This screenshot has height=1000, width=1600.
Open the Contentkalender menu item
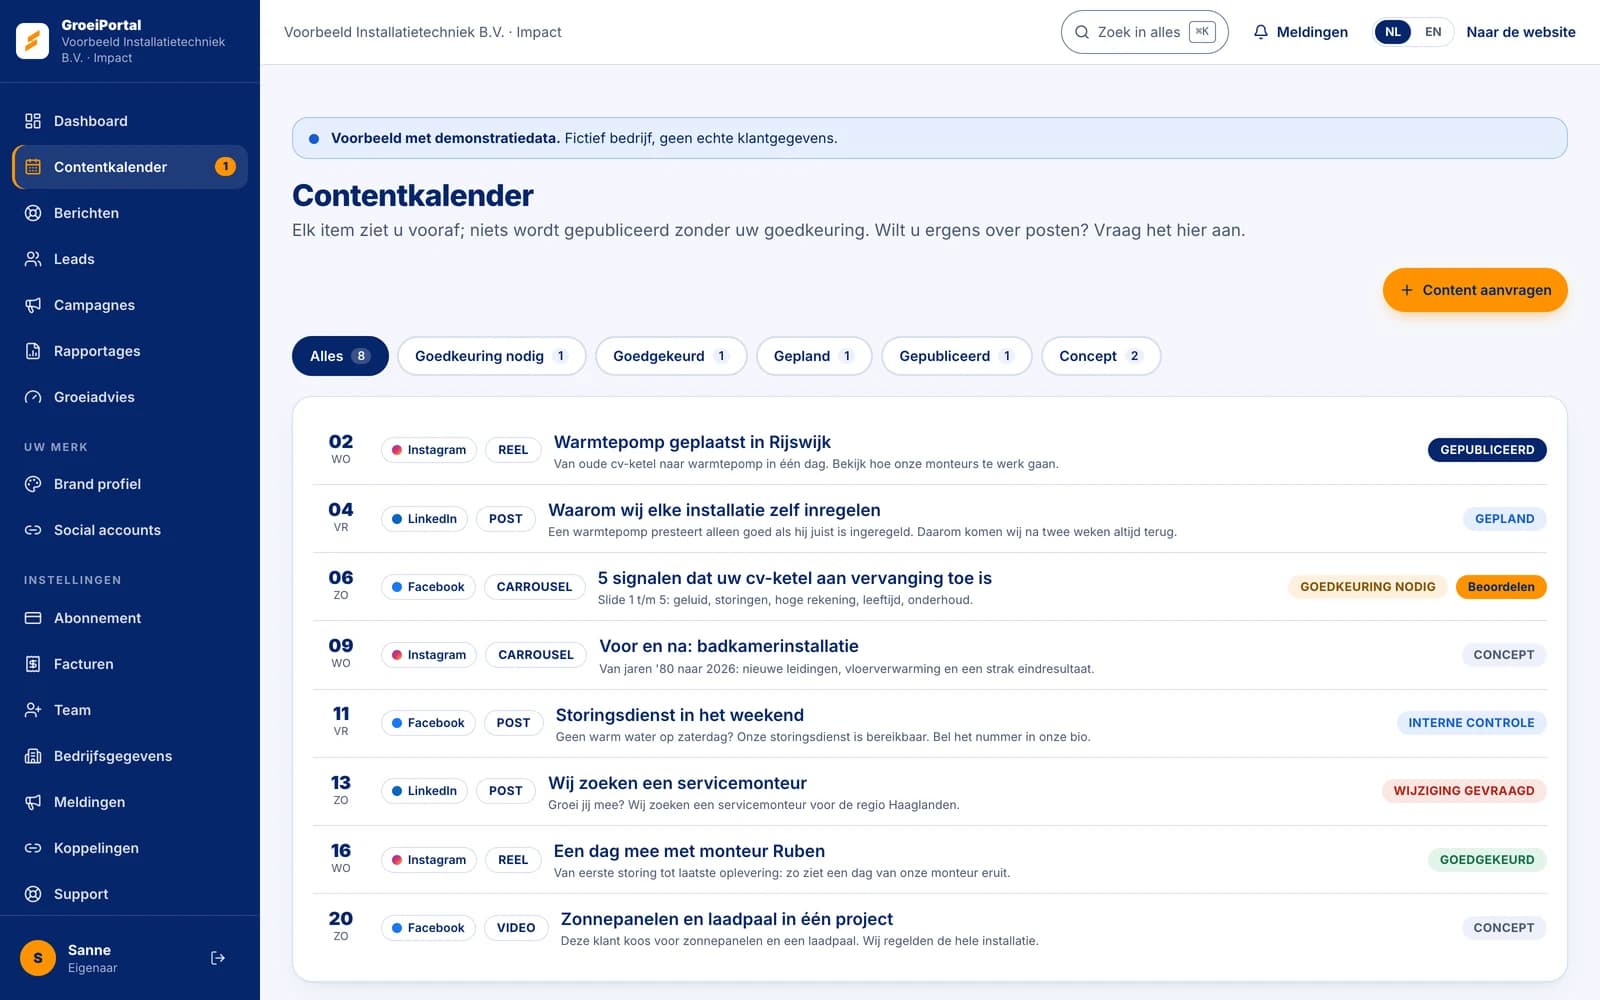coord(130,167)
